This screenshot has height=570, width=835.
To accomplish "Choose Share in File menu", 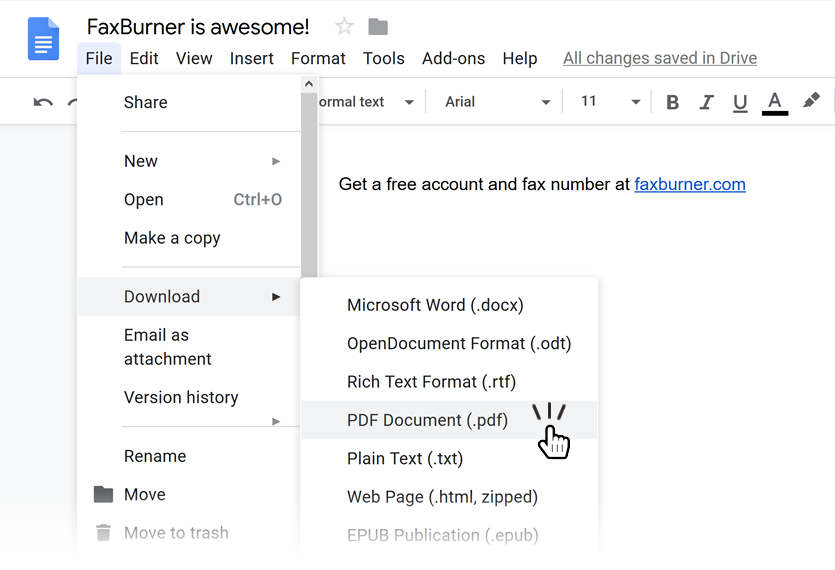I will coord(189,102).
